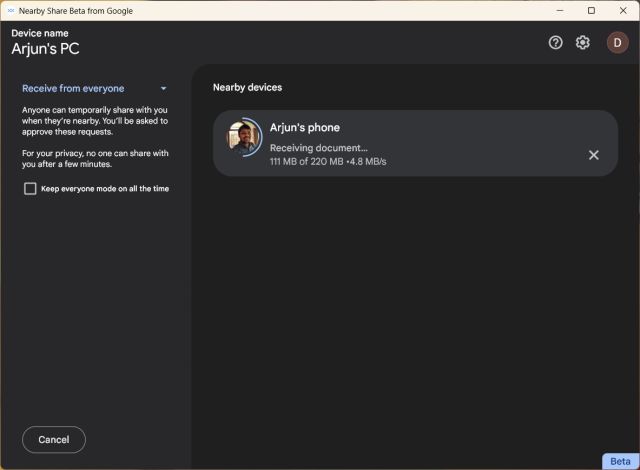Open the help question mark icon
This screenshot has width=640, height=470.
click(x=555, y=42)
